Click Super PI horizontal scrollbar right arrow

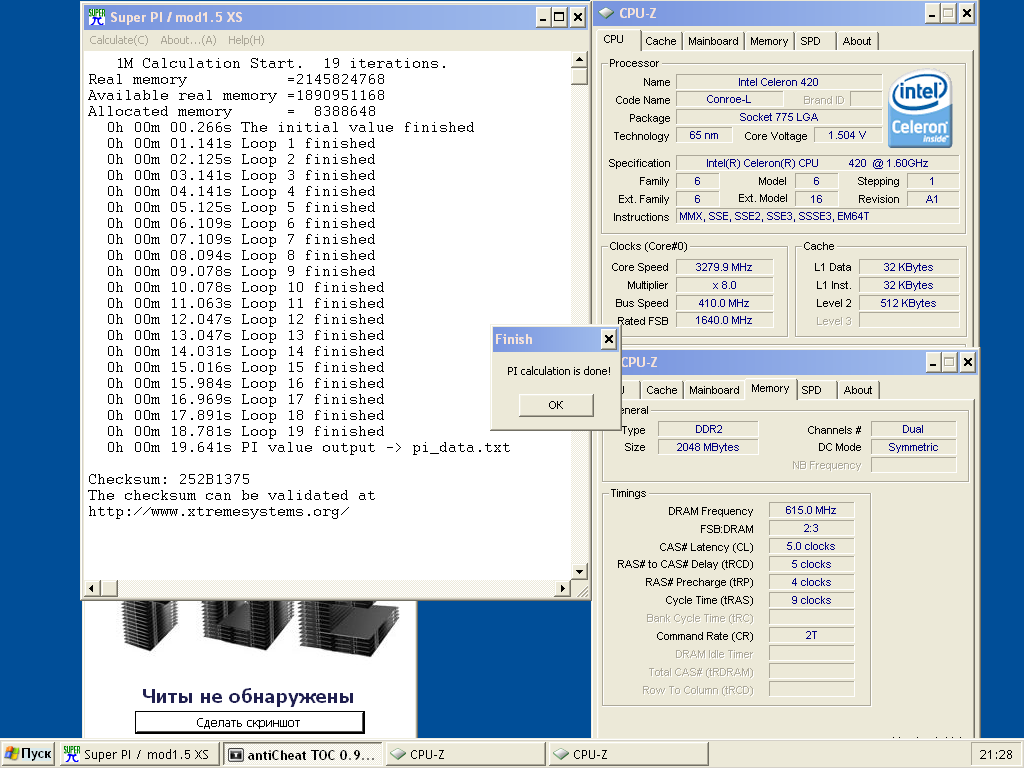(x=562, y=588)
